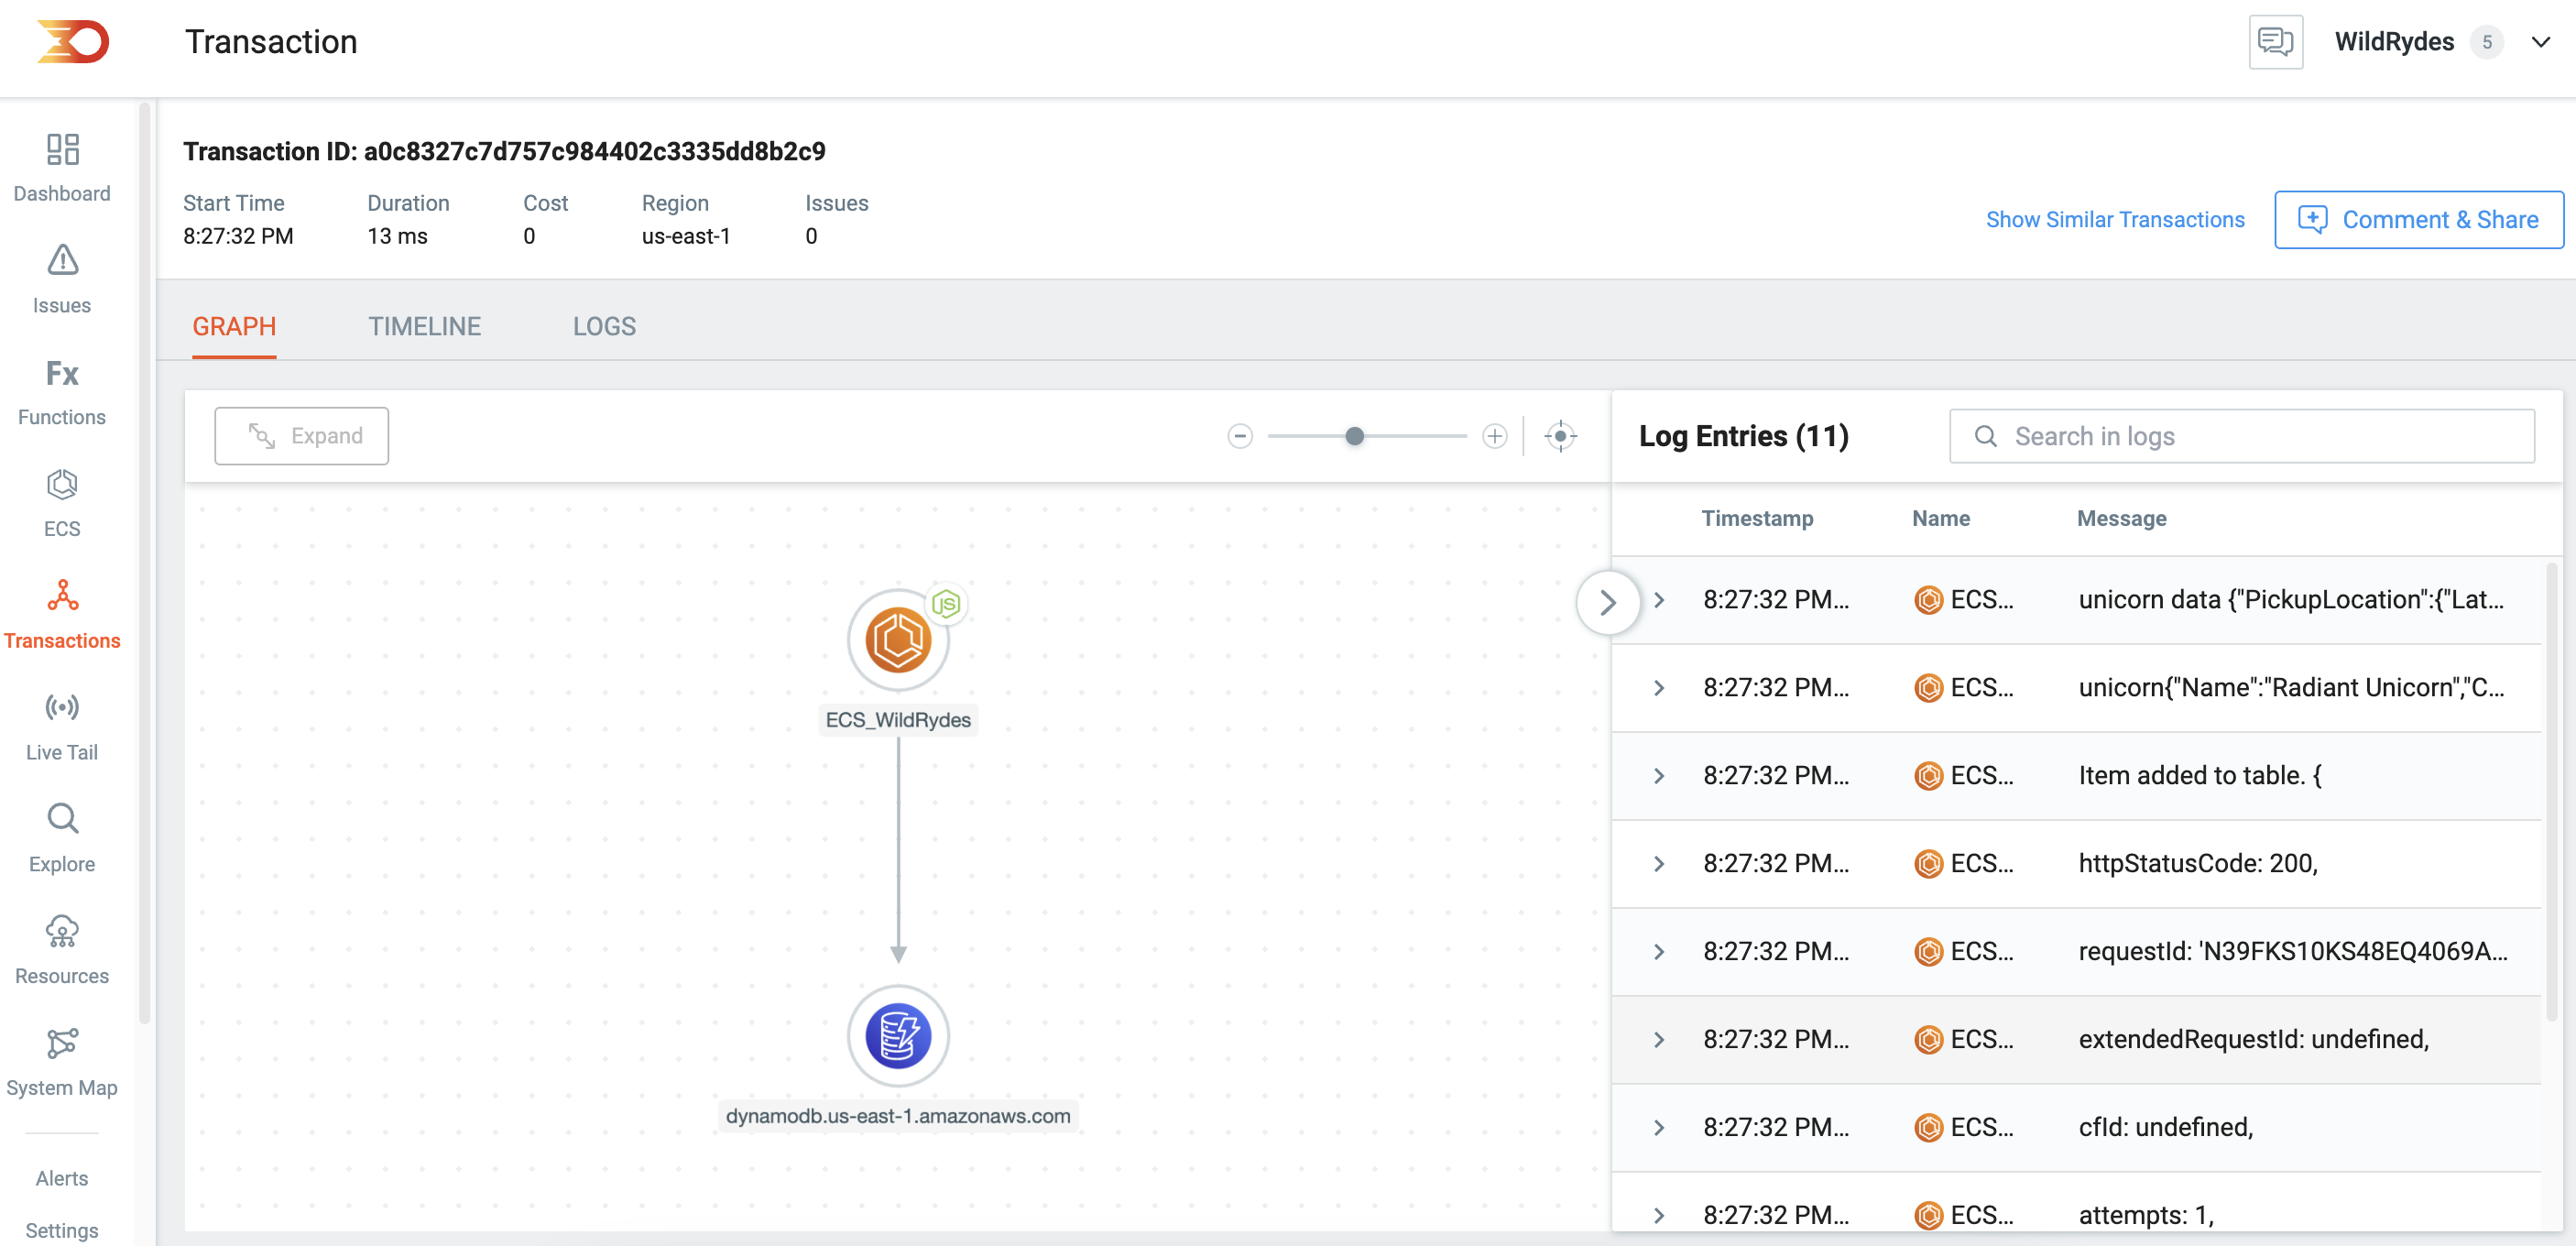Screen dimensions: 2576x1246
Task: Click the us-east-1 region value
Action: point(686,237)
